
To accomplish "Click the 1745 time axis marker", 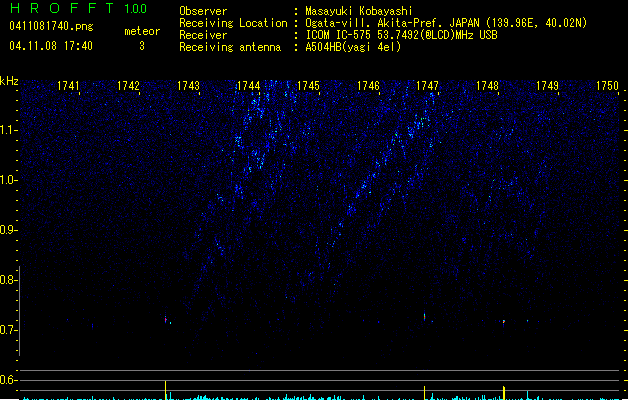I will tap(308, 86).
